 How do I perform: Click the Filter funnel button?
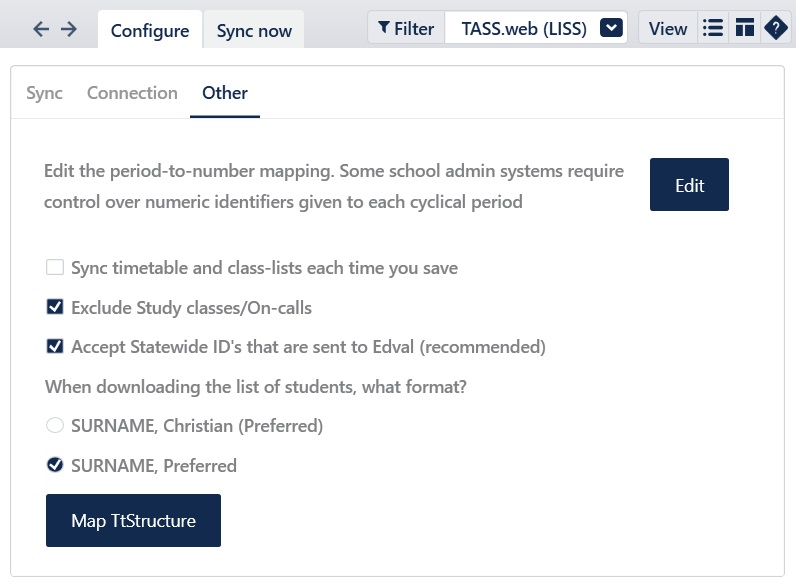click(406, 28)
